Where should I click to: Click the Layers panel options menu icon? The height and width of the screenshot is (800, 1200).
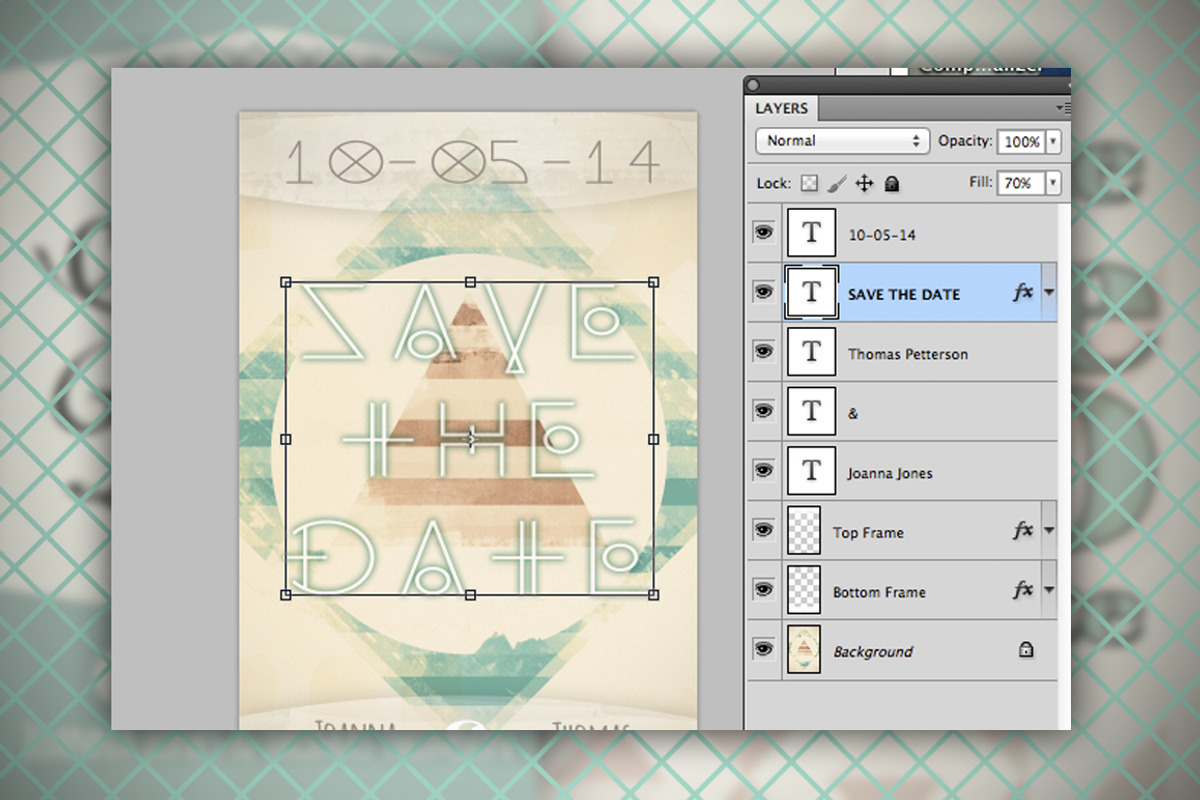coord(1062,107)
